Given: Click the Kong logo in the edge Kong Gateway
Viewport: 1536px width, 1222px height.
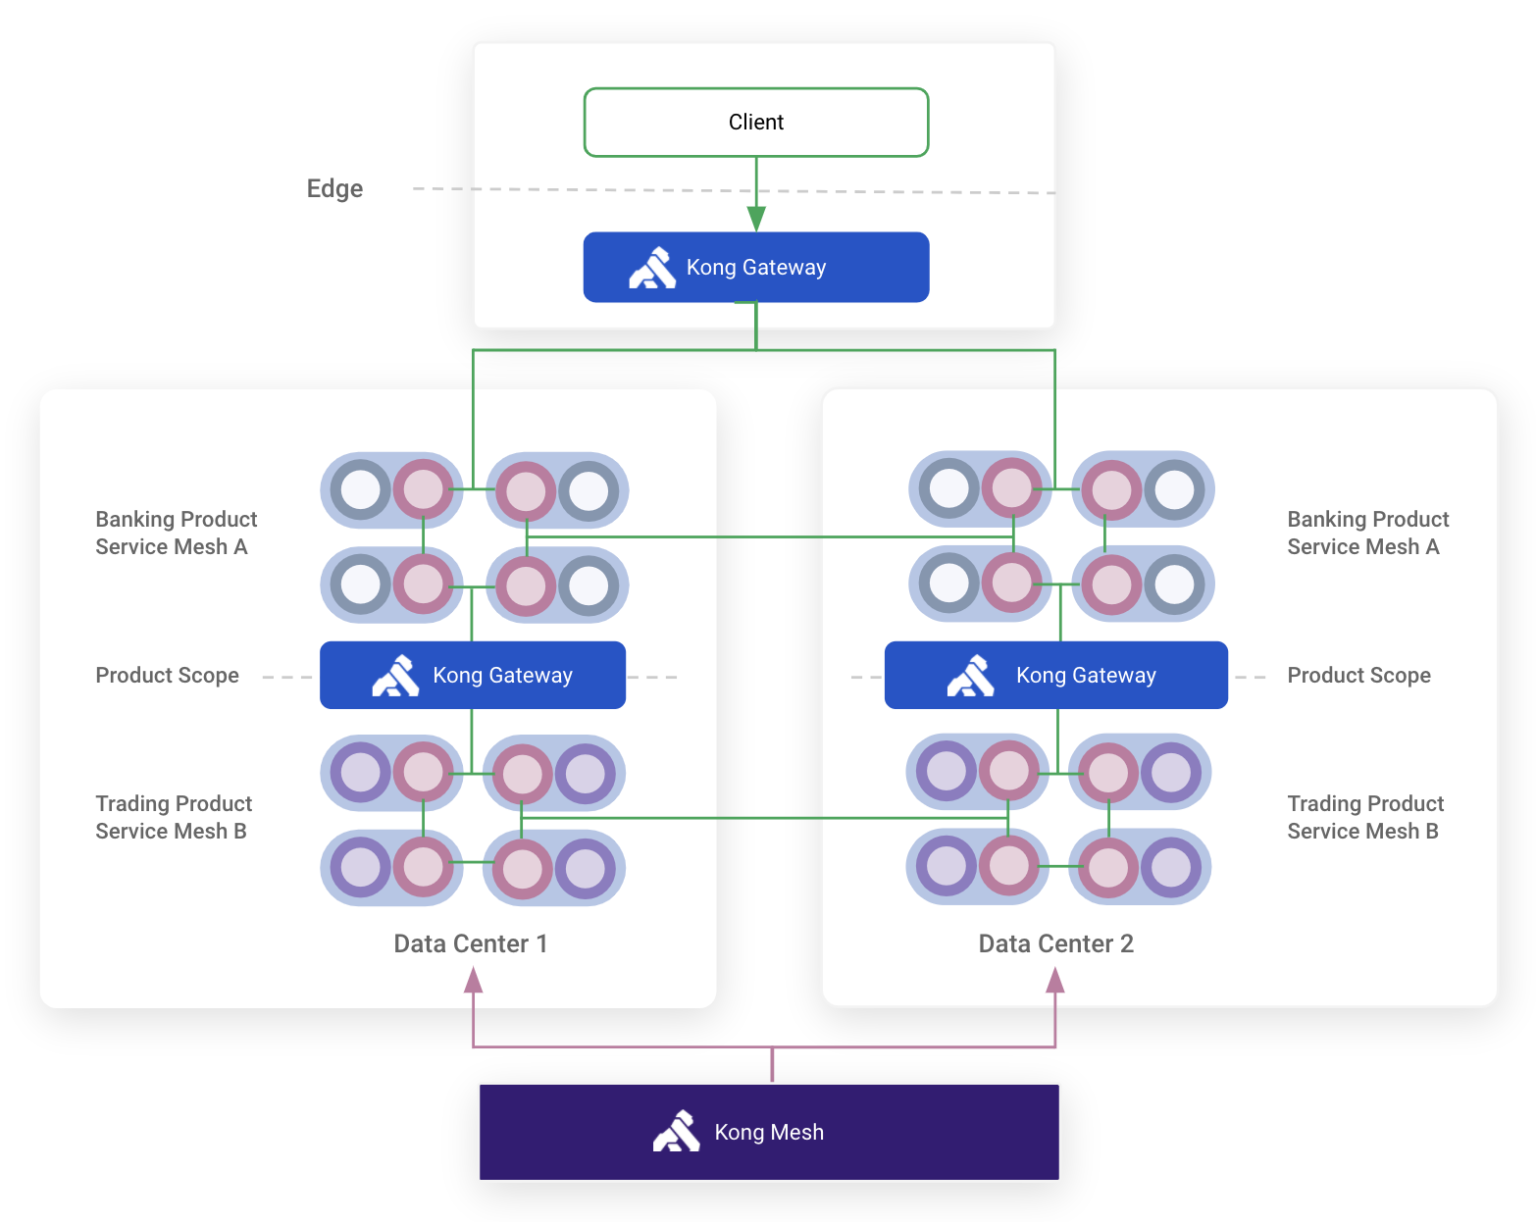Looking at the screenshot, I should tap(652, 268).
